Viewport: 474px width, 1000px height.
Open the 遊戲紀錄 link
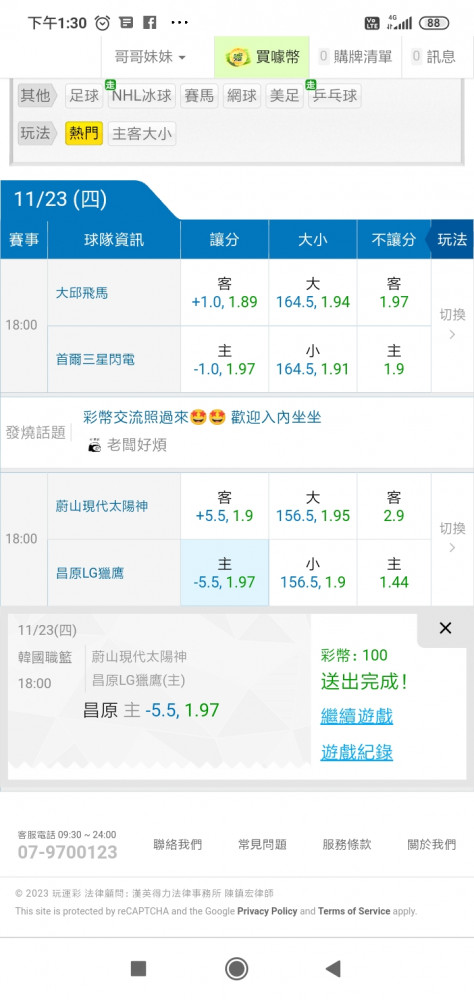(357, 753)
